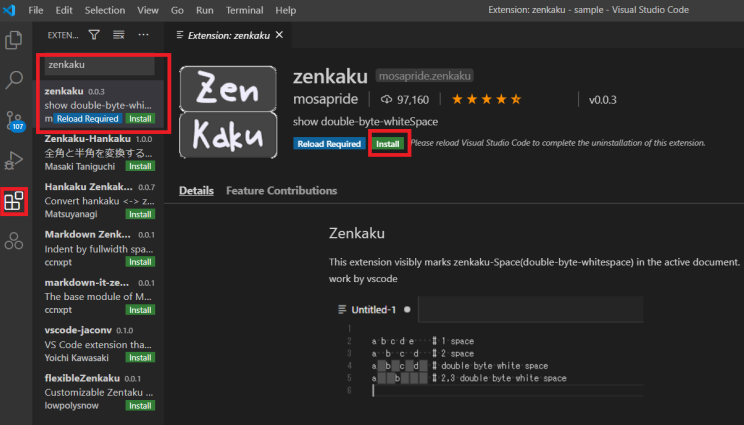
Task: Install the markdown-it-ze... extension
Action: (x=140, y=310)
